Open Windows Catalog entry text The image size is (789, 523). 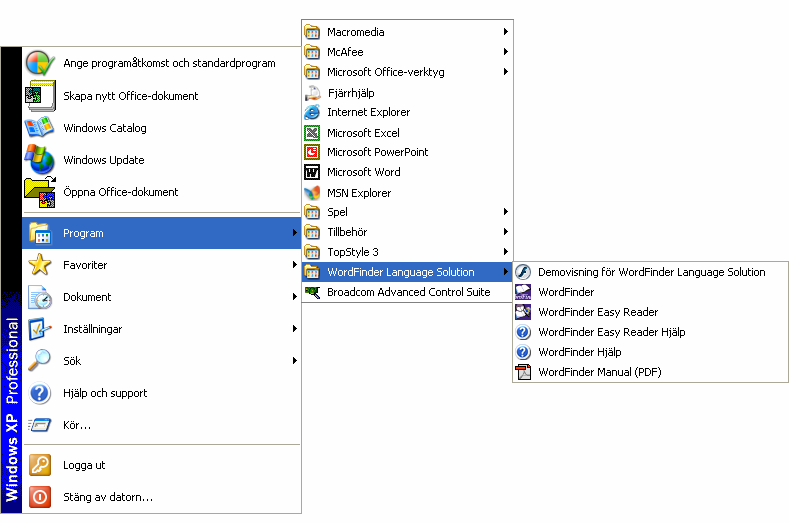105,128
